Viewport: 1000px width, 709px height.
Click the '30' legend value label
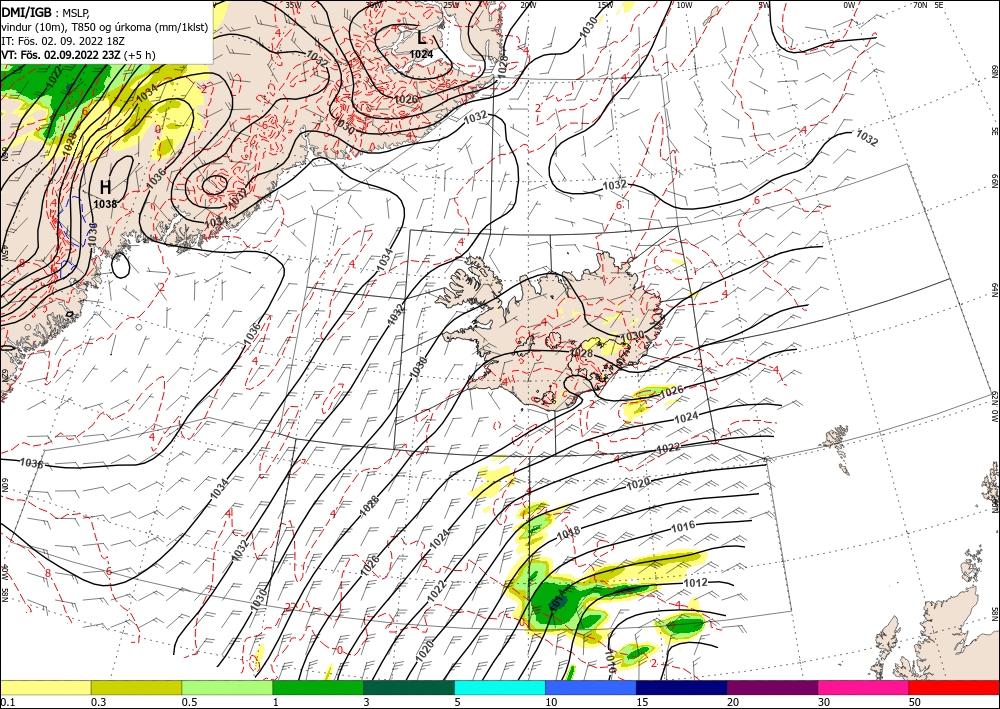tap(824, 702)
